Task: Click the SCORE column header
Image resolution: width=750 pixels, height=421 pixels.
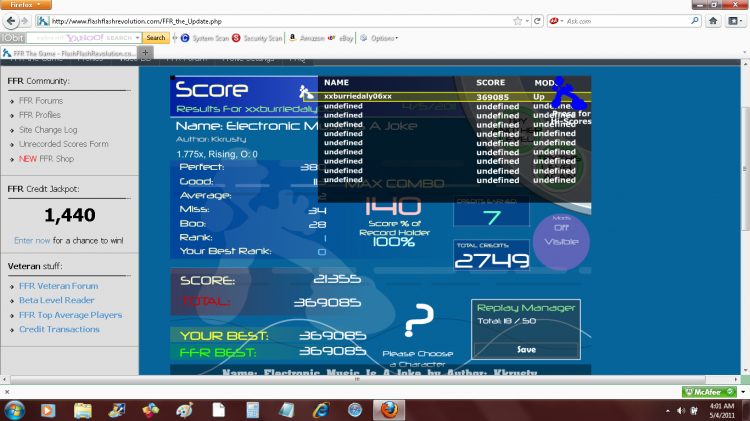Action: point(490,83)
